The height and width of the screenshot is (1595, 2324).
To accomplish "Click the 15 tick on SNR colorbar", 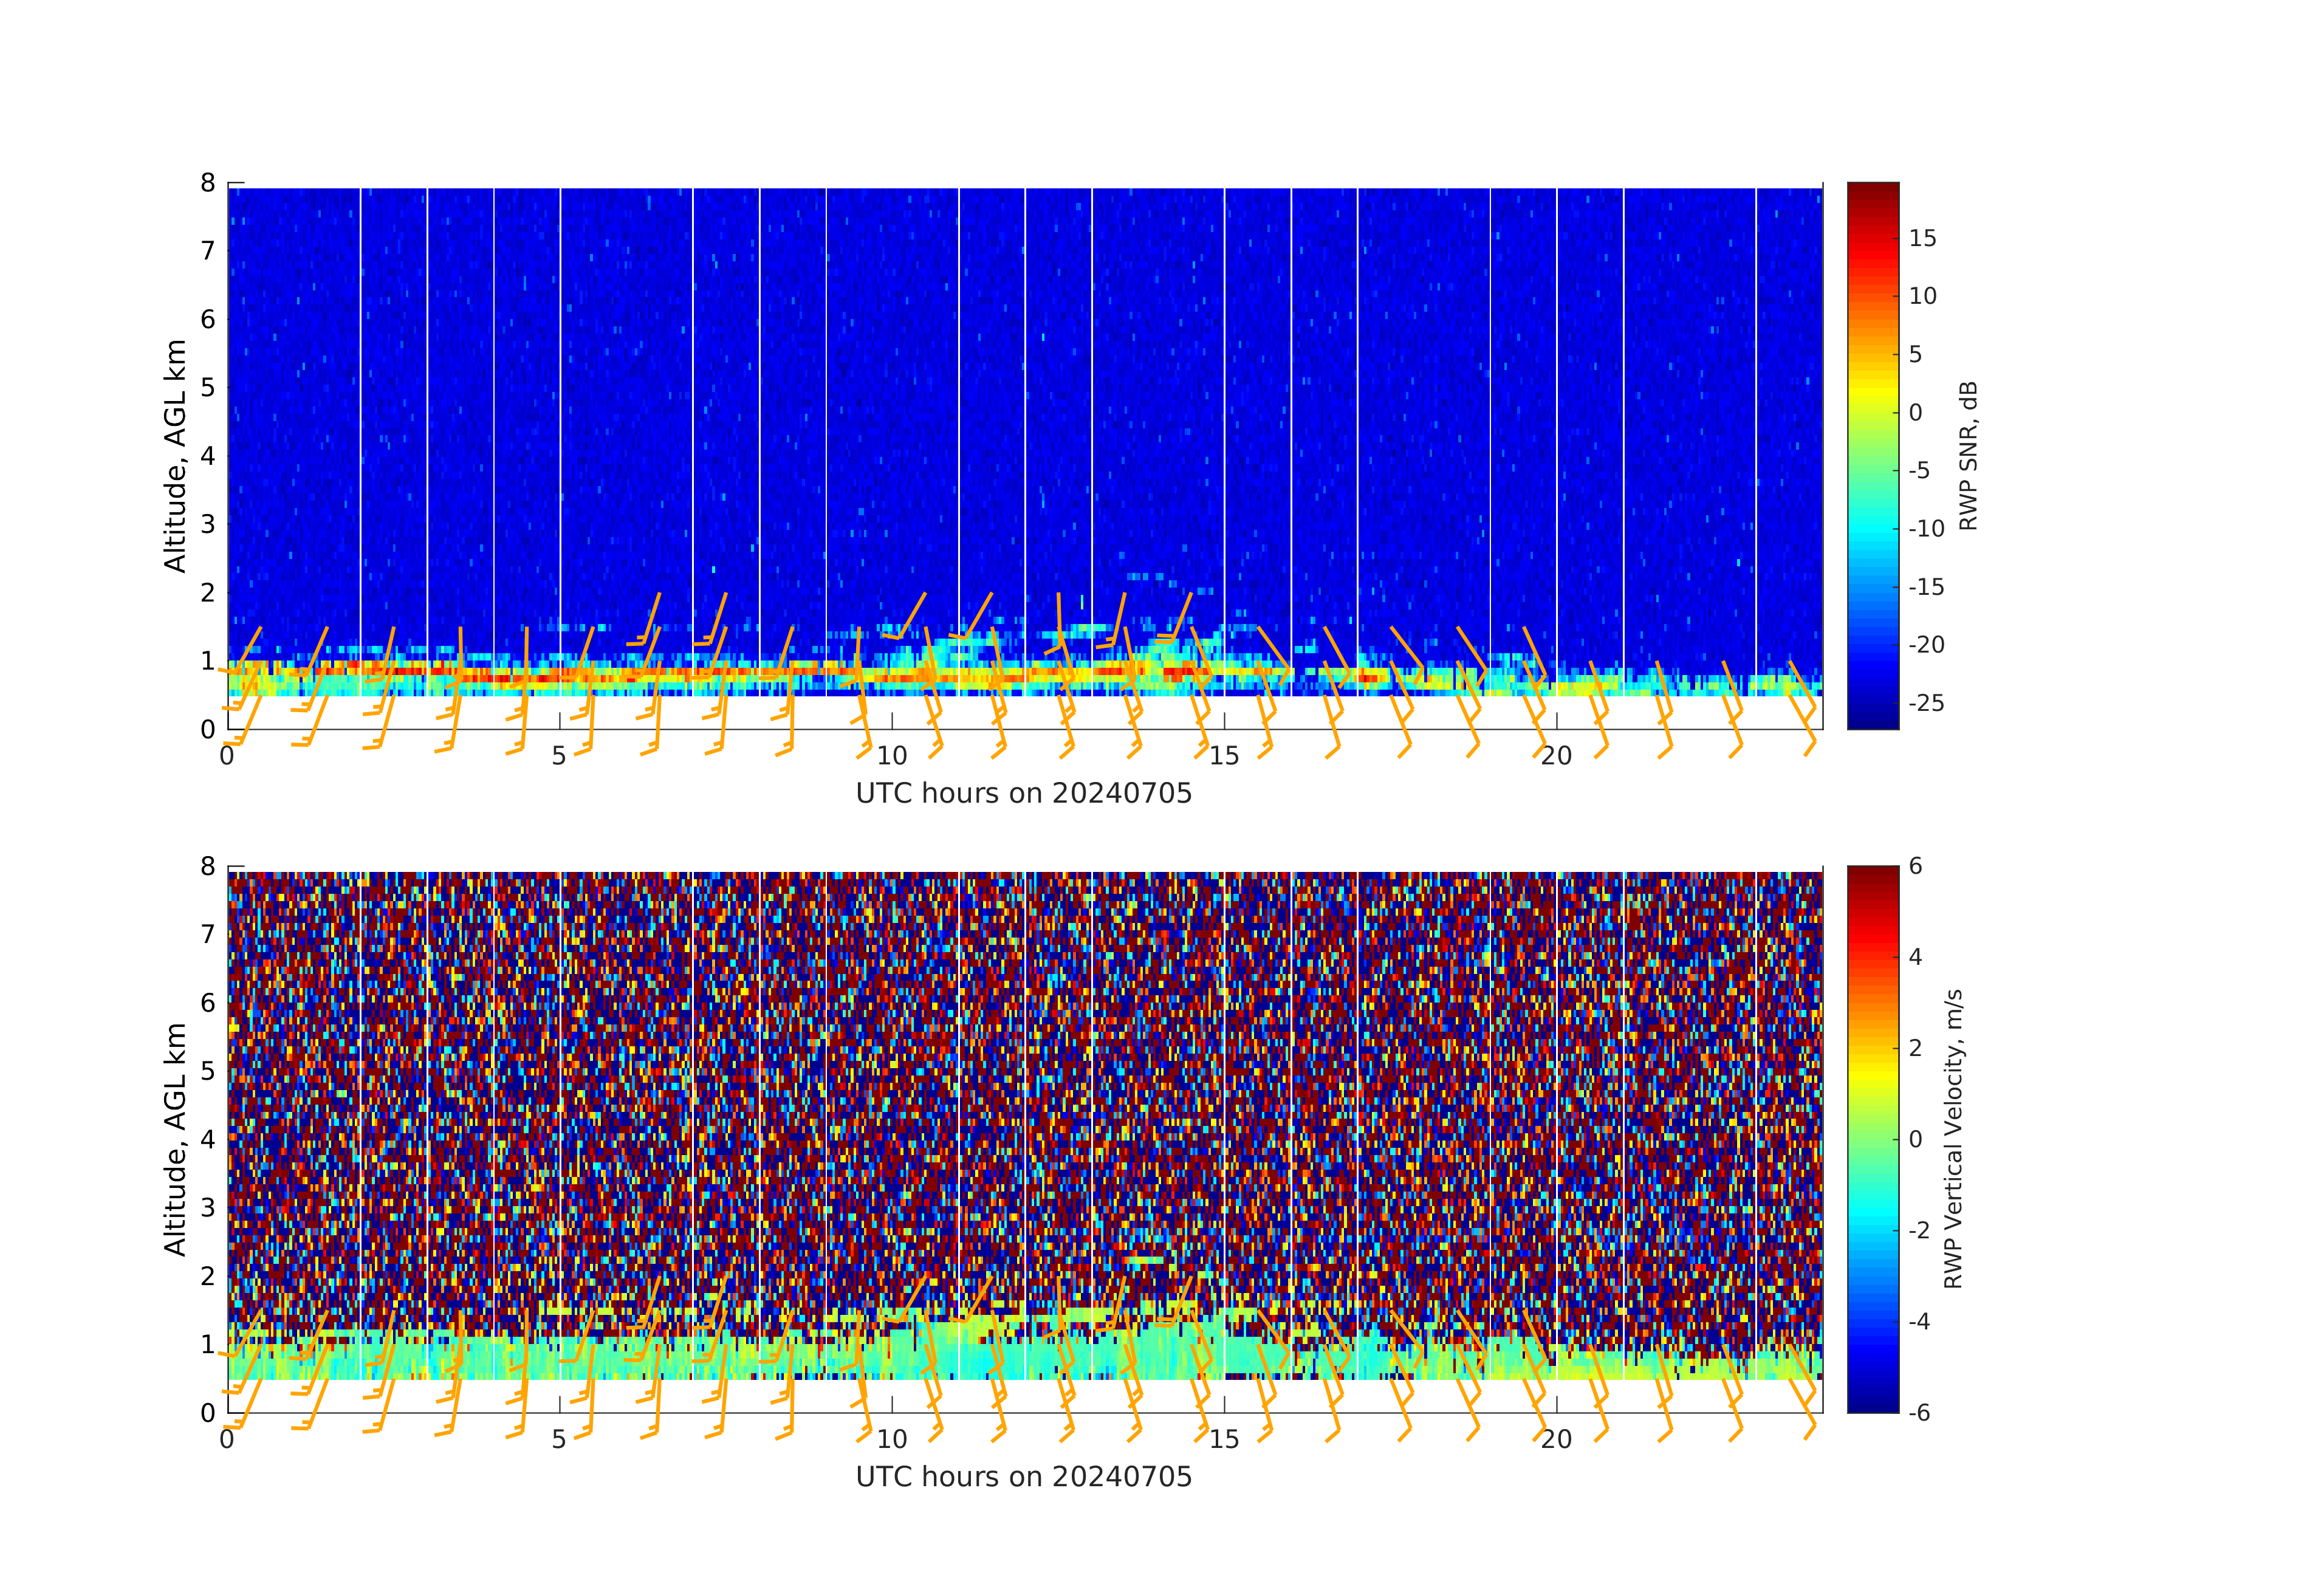I will pyautogui.click(x=1922, y=238).
